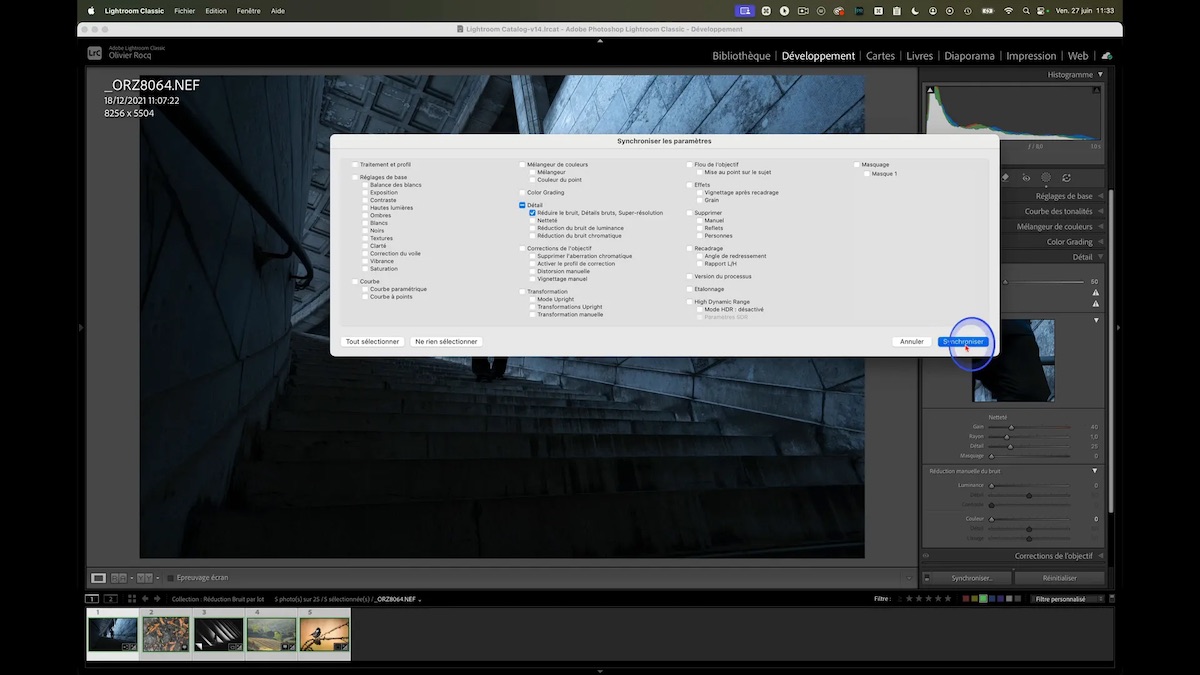Enable the Epreuvage écran checkbox
The width and height of the screenshot is (1200, 675).
tap(170, 578)
